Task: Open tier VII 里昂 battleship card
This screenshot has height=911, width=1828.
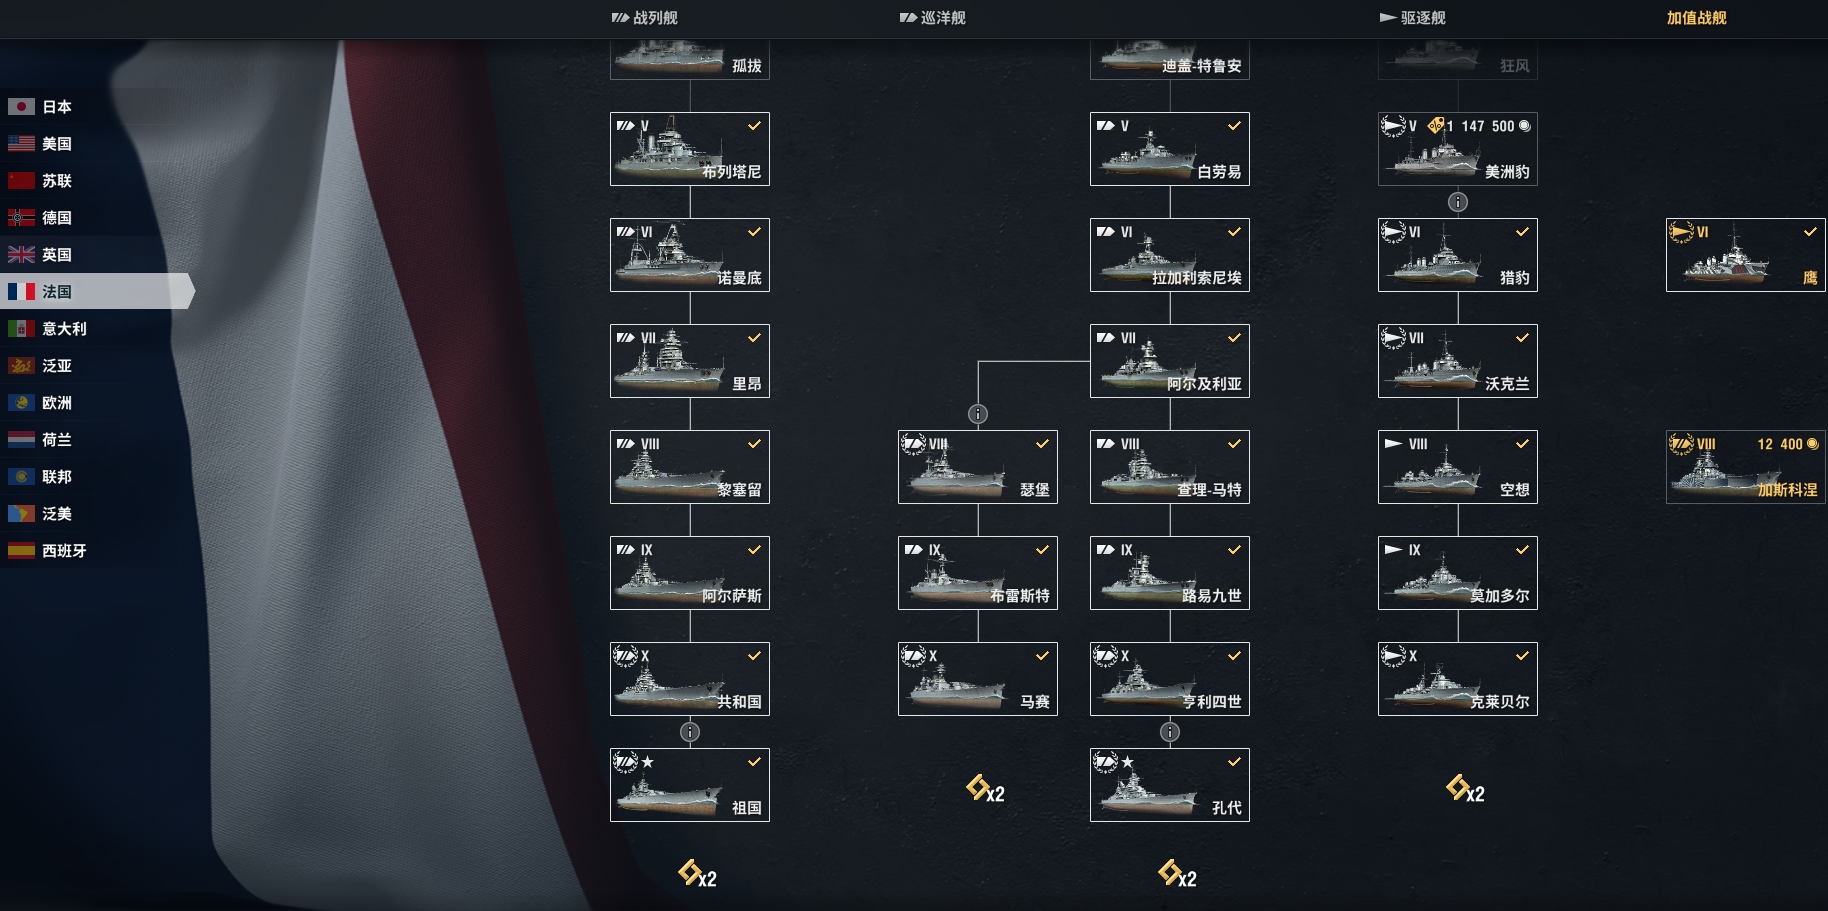Action: click(690, 361)
